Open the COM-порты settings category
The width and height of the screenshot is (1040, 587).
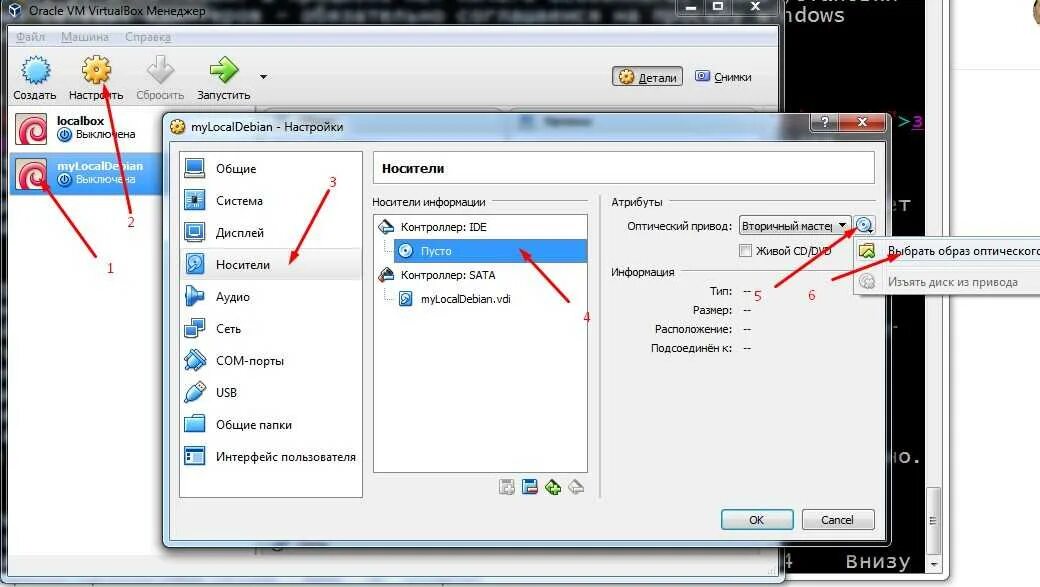click(271, 361)
